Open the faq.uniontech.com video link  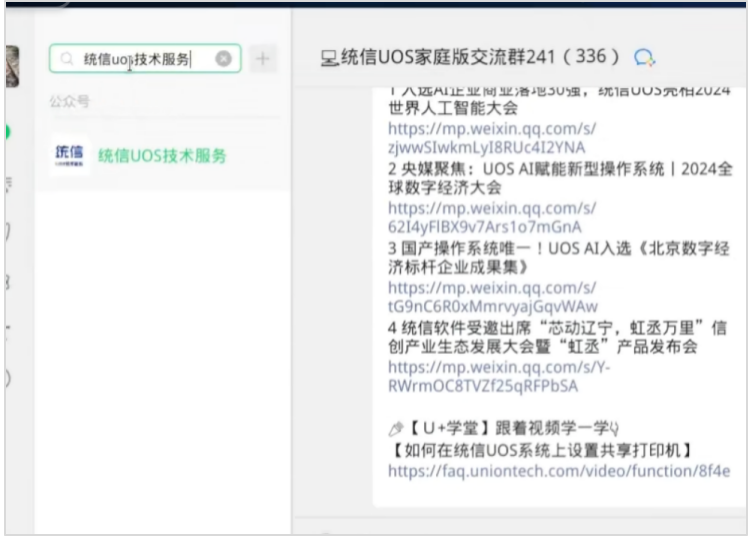tap(559, 471)
